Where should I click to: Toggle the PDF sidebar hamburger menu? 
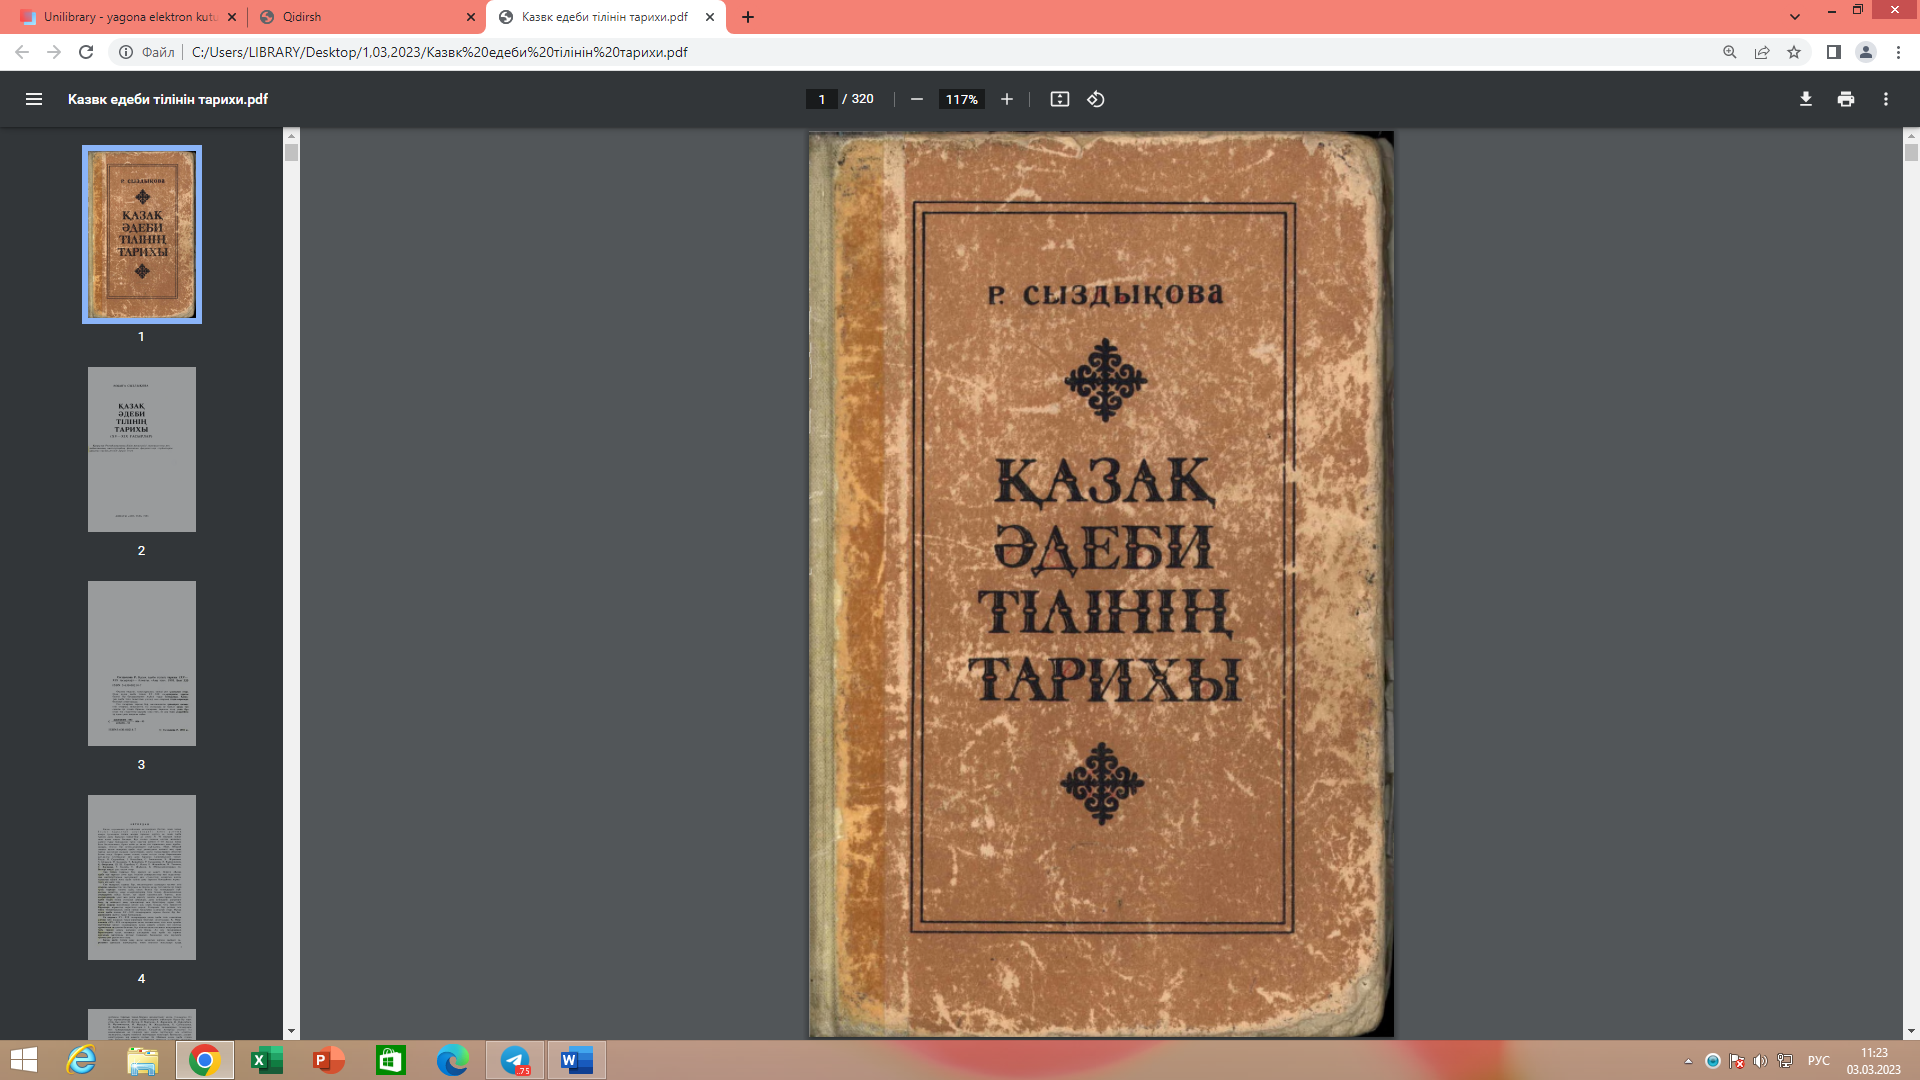pos(34,99)
